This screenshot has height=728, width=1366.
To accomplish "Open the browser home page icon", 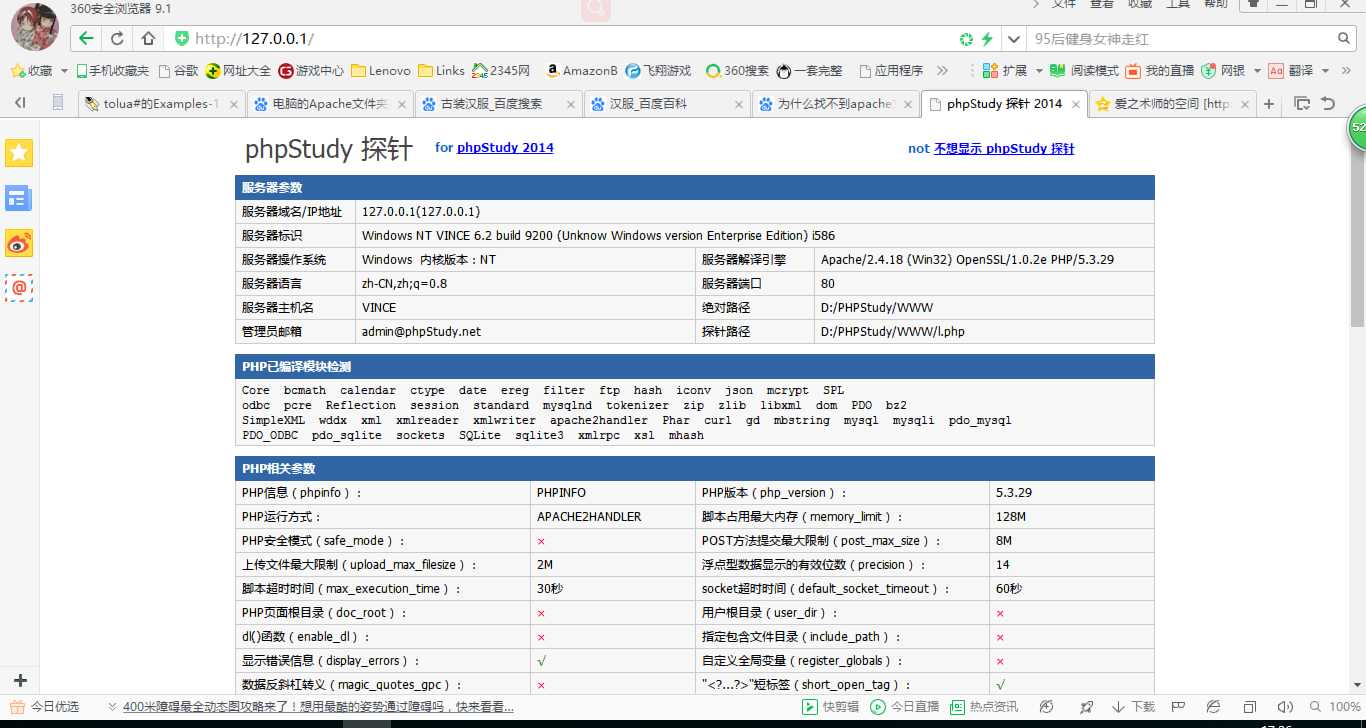I will pos(148,38).
